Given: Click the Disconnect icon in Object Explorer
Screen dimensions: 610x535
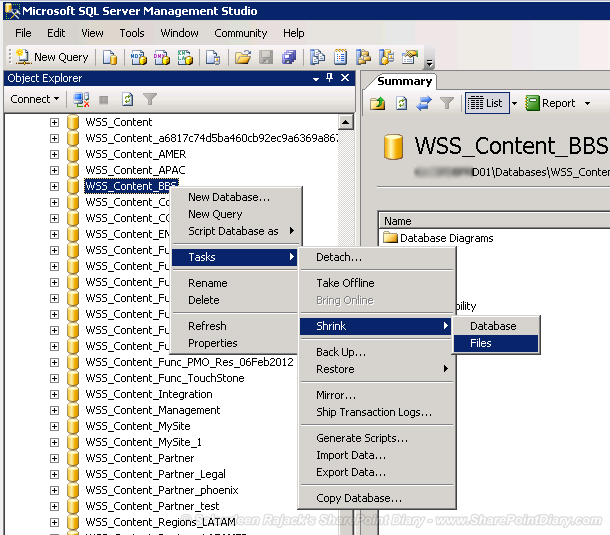Looking at the screenshot, I should click(x=81, y=100).
